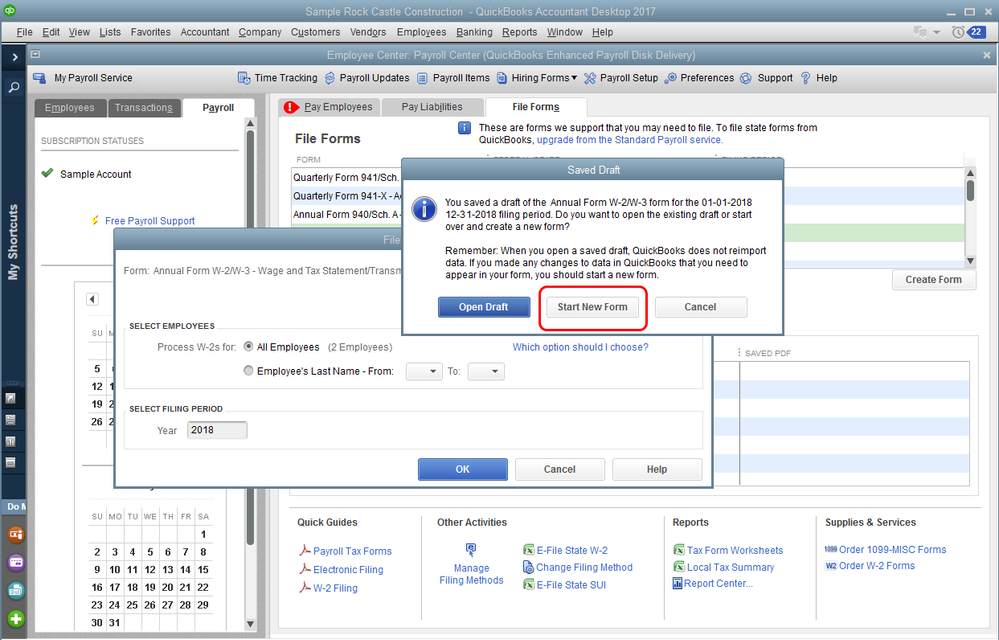This screenshot has height=640, width=999.
Task: Open Time Tracking in the payroll toolbar
Action: (x=278, y=78)
